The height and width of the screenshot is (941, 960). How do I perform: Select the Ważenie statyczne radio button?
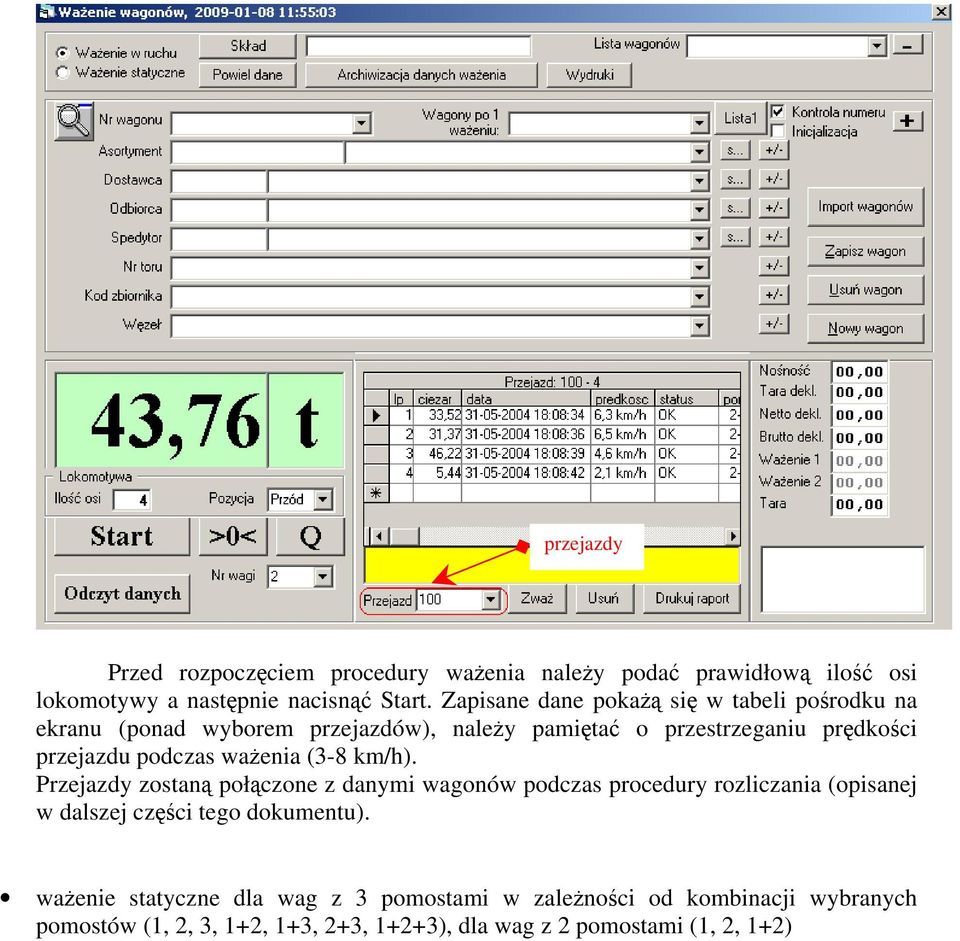(62, 73)
